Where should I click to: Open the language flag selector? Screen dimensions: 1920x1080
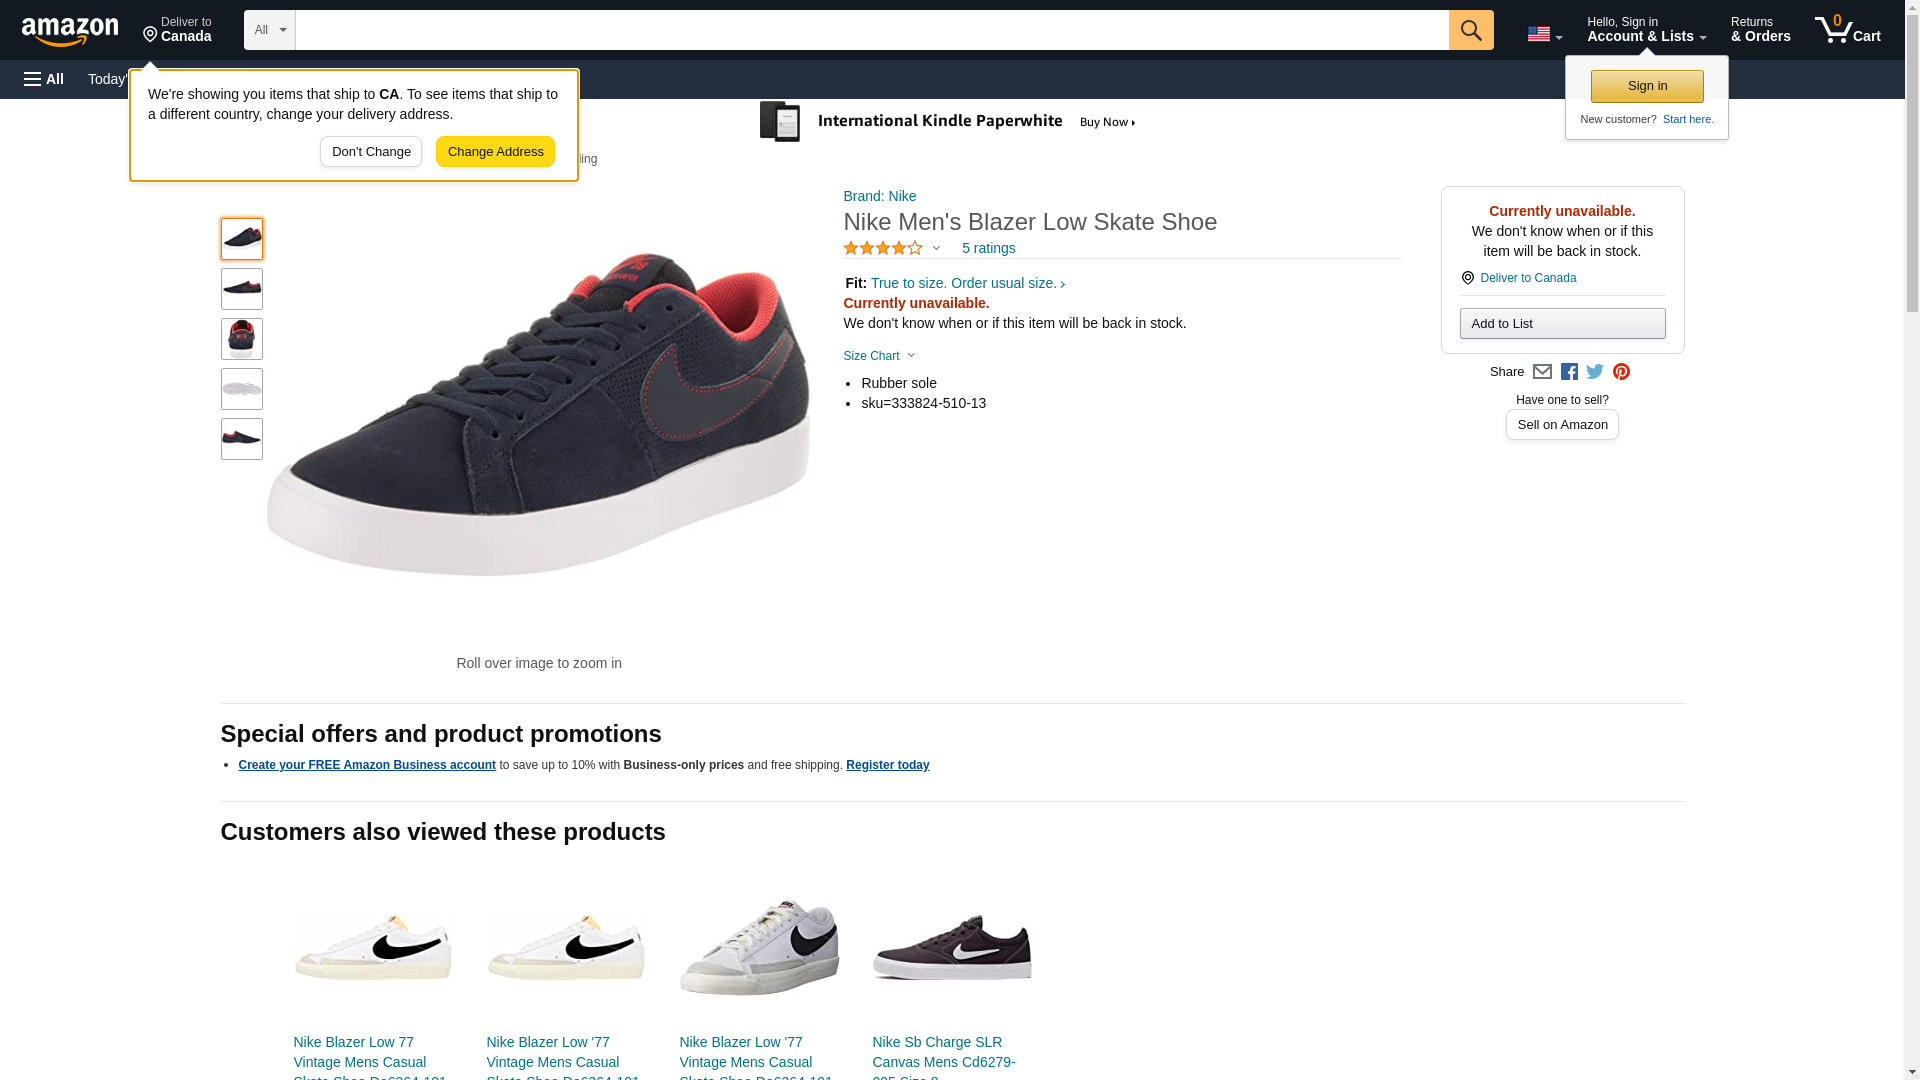pos(1544,34)
